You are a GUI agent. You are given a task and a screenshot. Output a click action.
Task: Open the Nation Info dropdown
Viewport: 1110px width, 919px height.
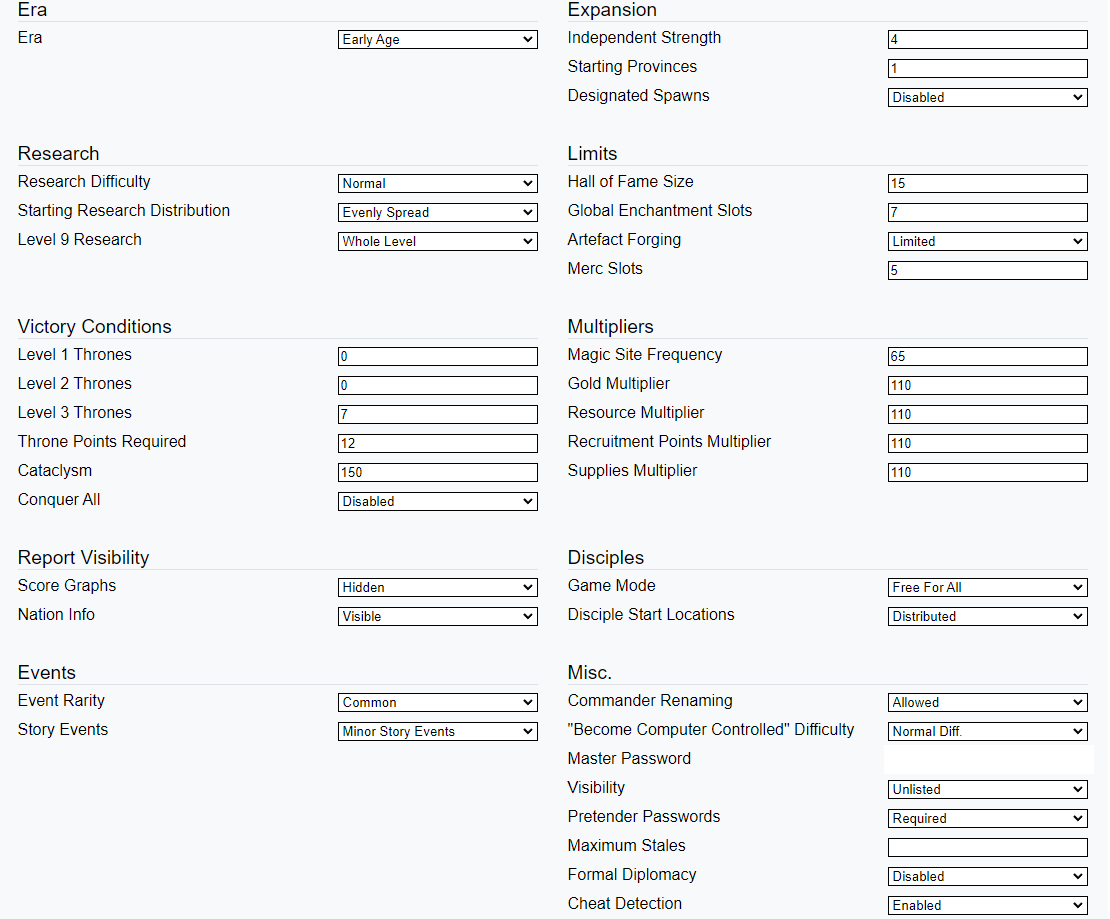tap(437, 617)
